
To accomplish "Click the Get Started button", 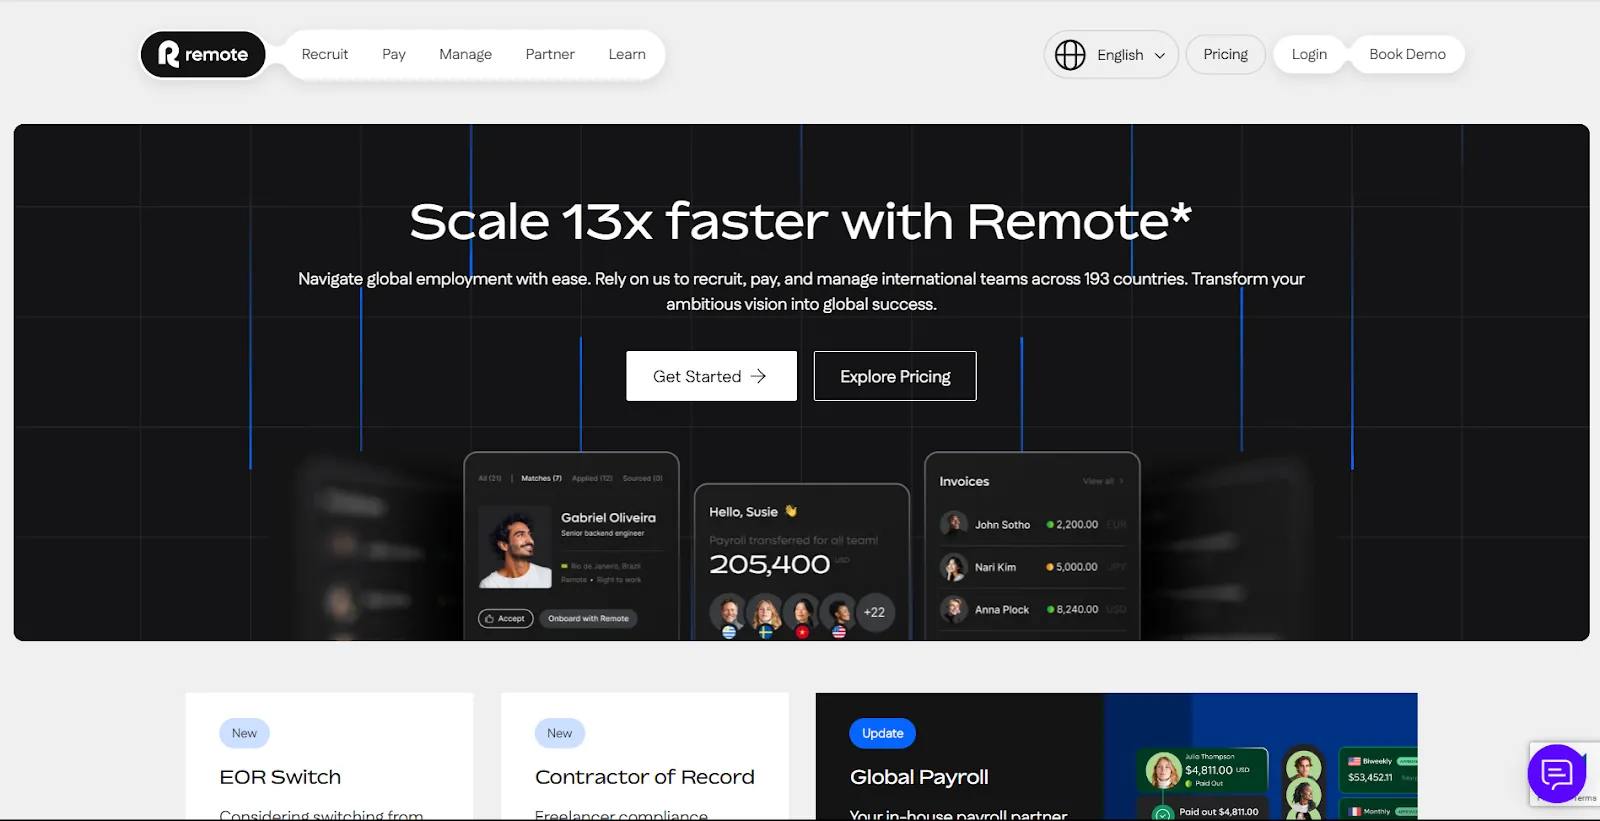I will tap(711, 376).
